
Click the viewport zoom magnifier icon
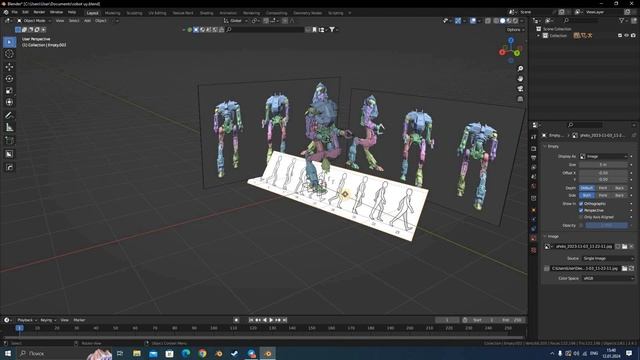(x=520, y=69)
